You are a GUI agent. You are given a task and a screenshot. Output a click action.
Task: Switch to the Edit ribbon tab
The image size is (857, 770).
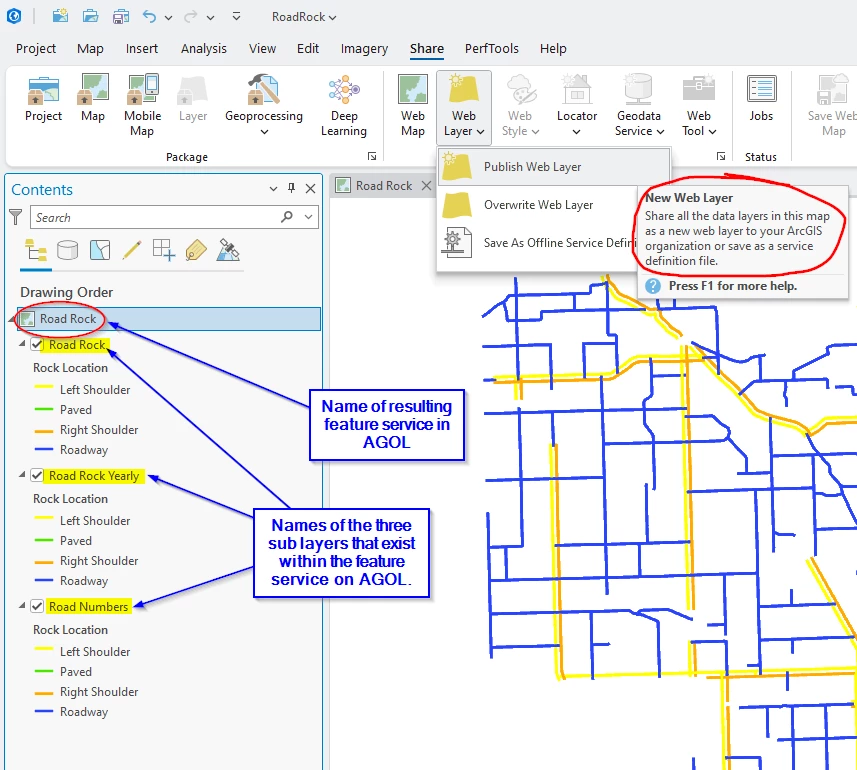coord(308,49)
